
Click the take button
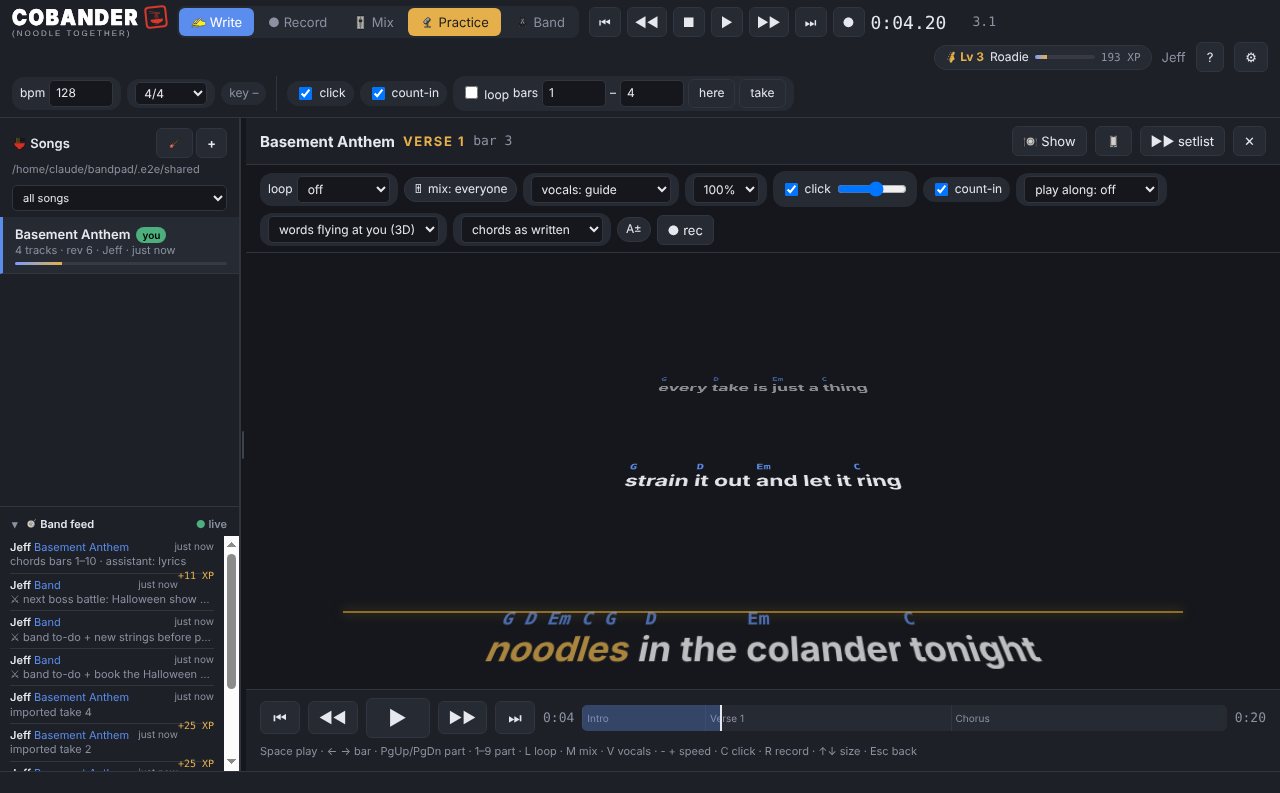[762, 93]
